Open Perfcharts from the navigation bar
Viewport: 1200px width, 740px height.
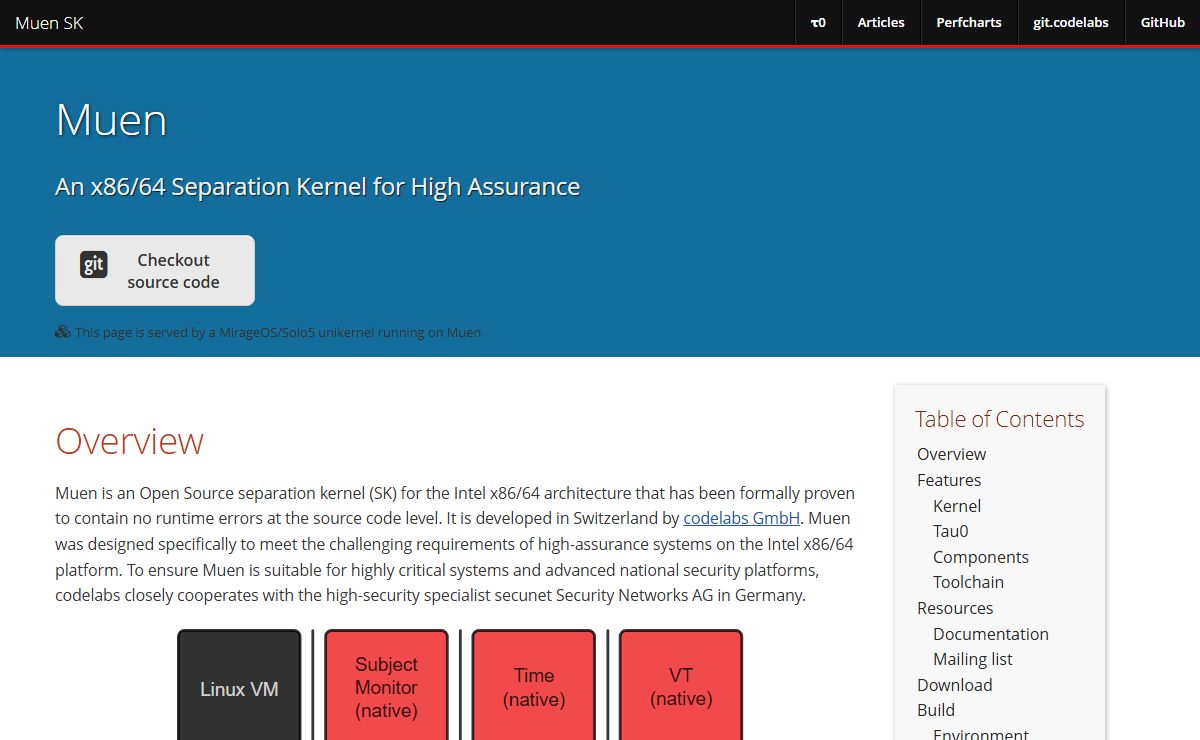tap(969, 22)
